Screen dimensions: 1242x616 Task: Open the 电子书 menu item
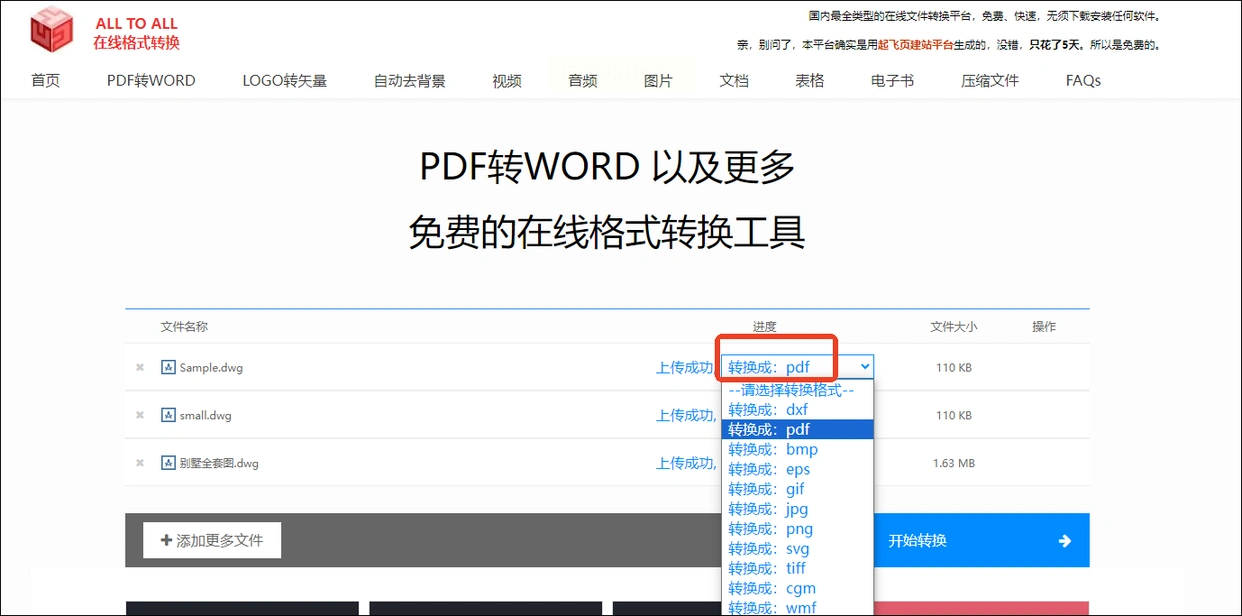[892, 81]
